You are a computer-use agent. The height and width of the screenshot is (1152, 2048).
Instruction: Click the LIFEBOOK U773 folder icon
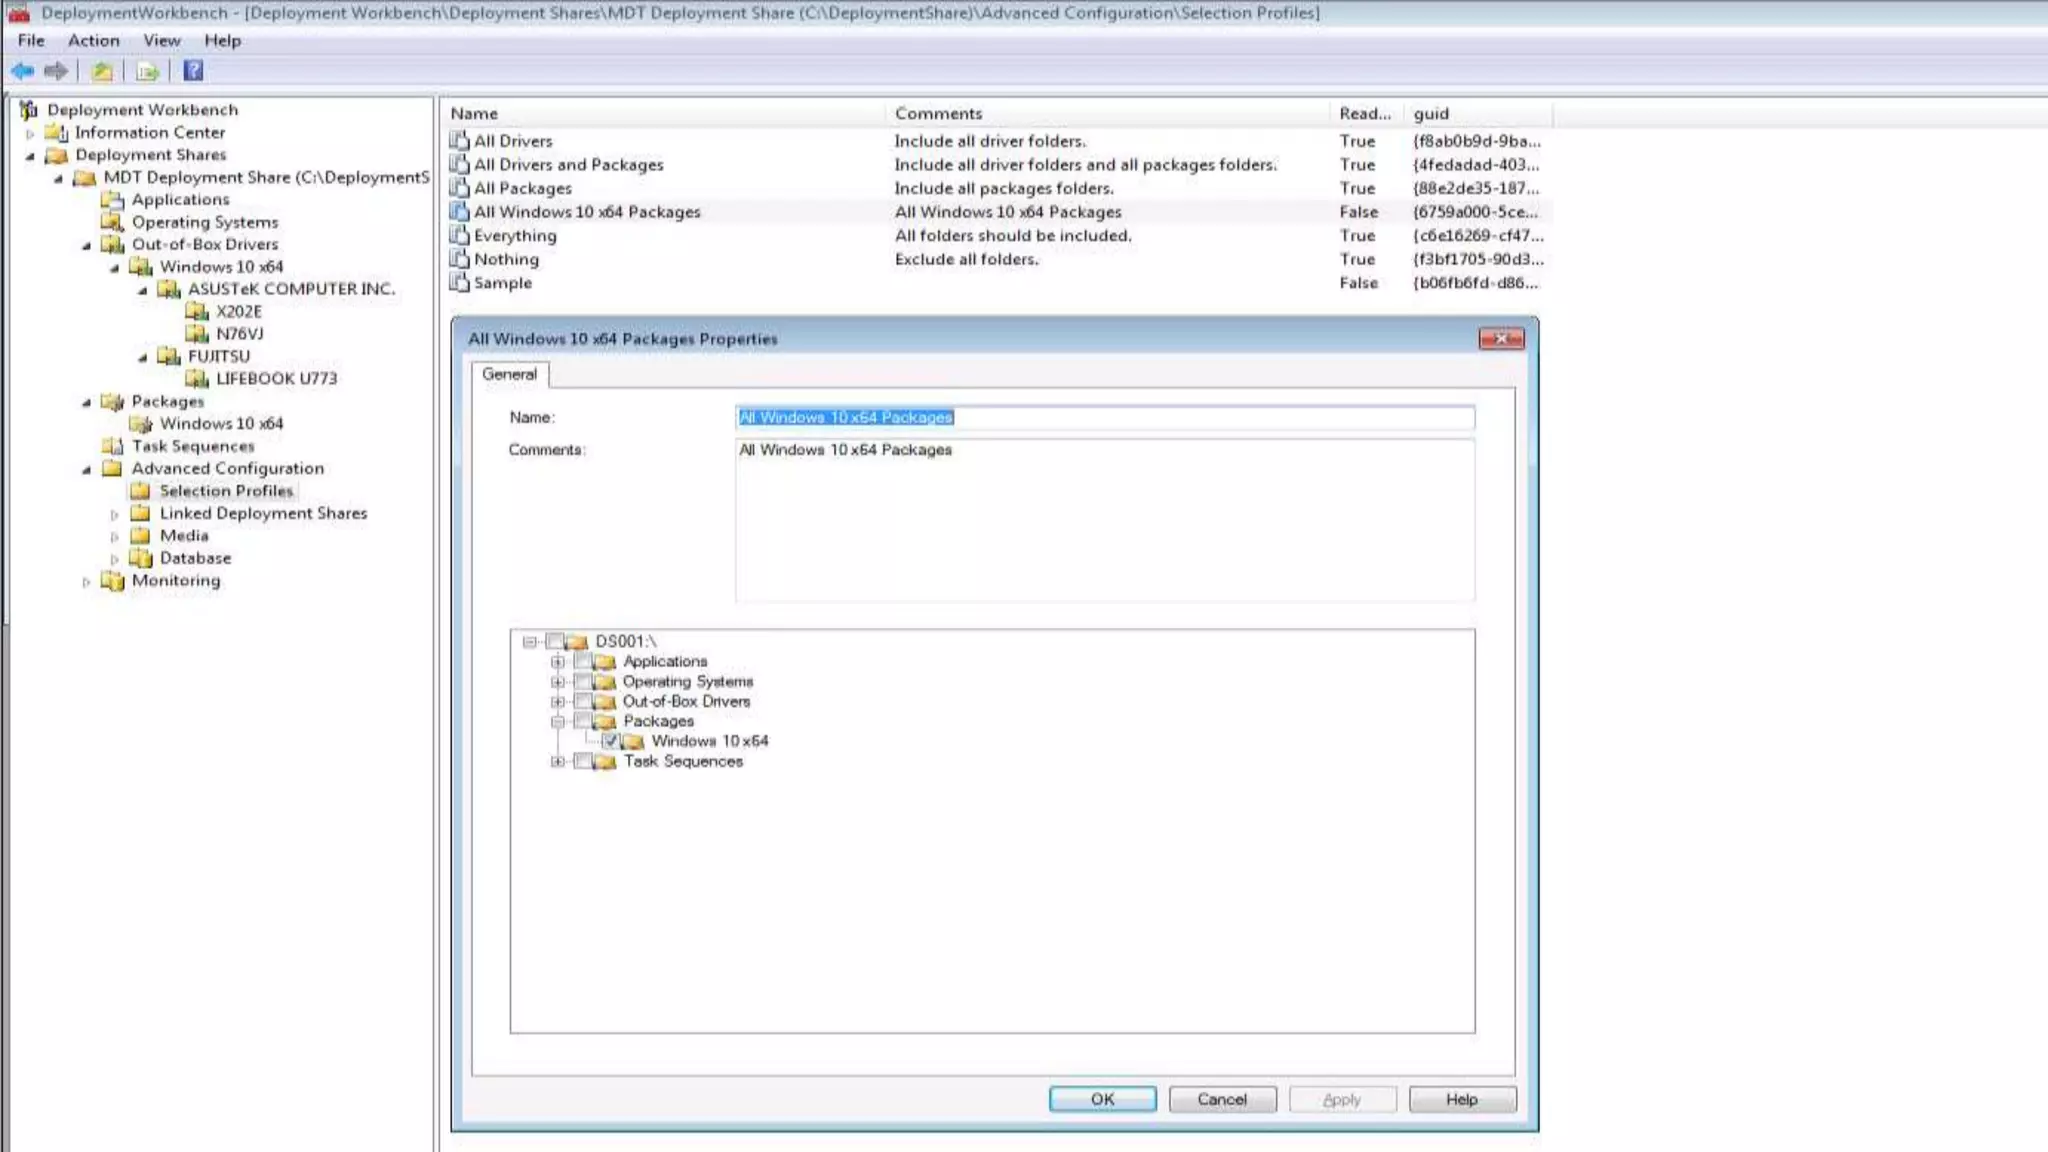197,378
